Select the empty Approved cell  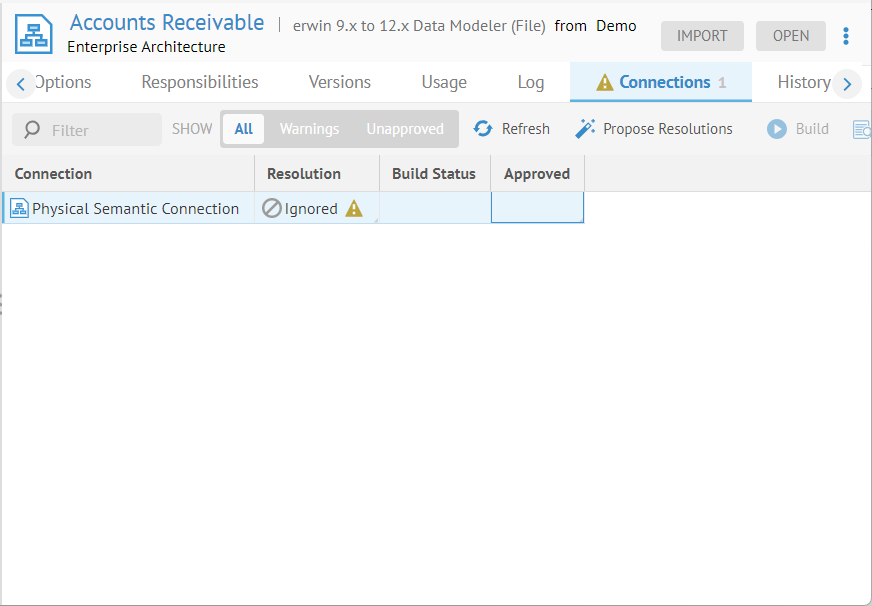[537, 208]
